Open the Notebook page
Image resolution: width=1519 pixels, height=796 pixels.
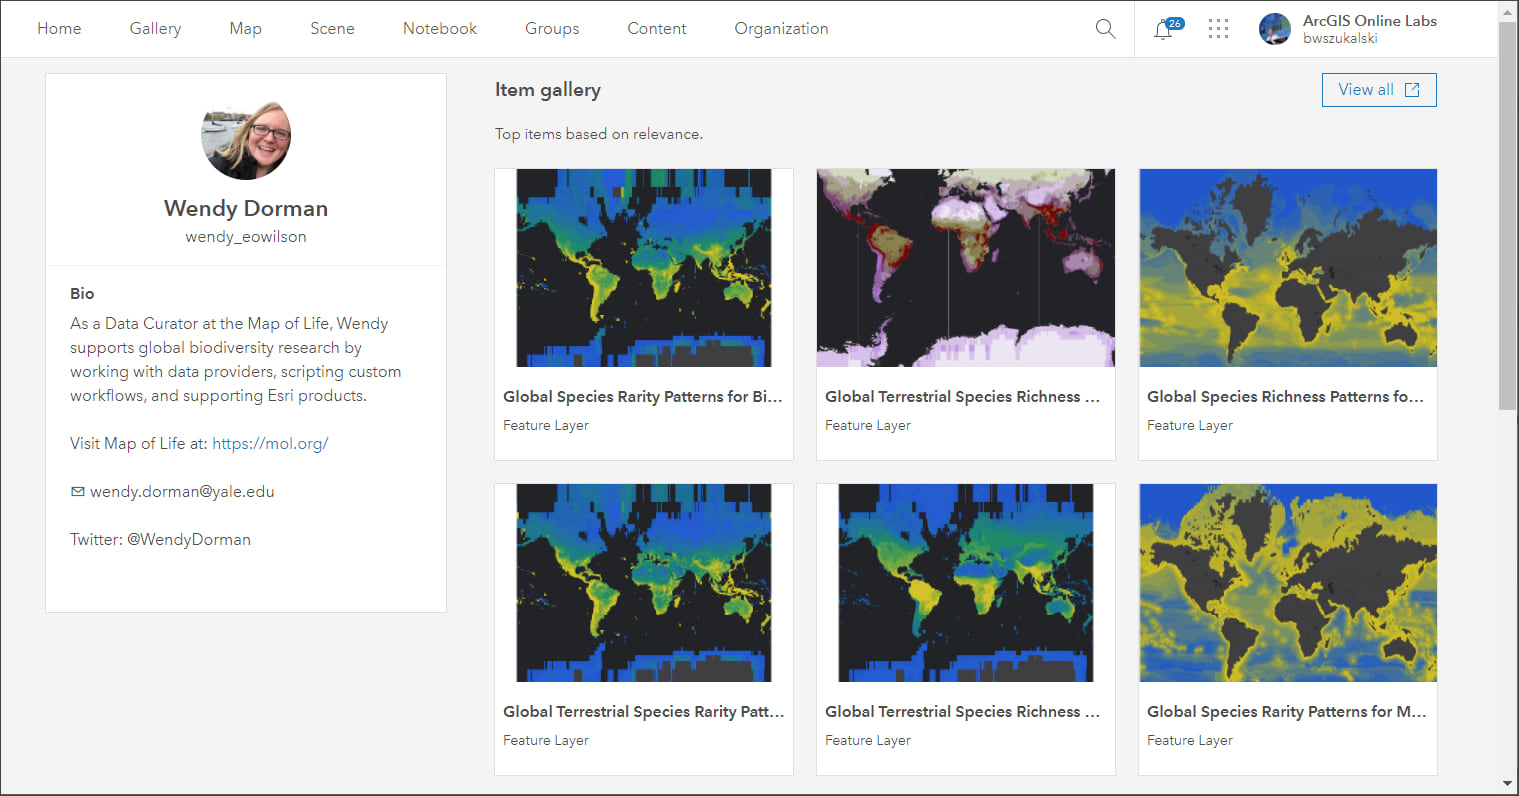pos(440,29)
